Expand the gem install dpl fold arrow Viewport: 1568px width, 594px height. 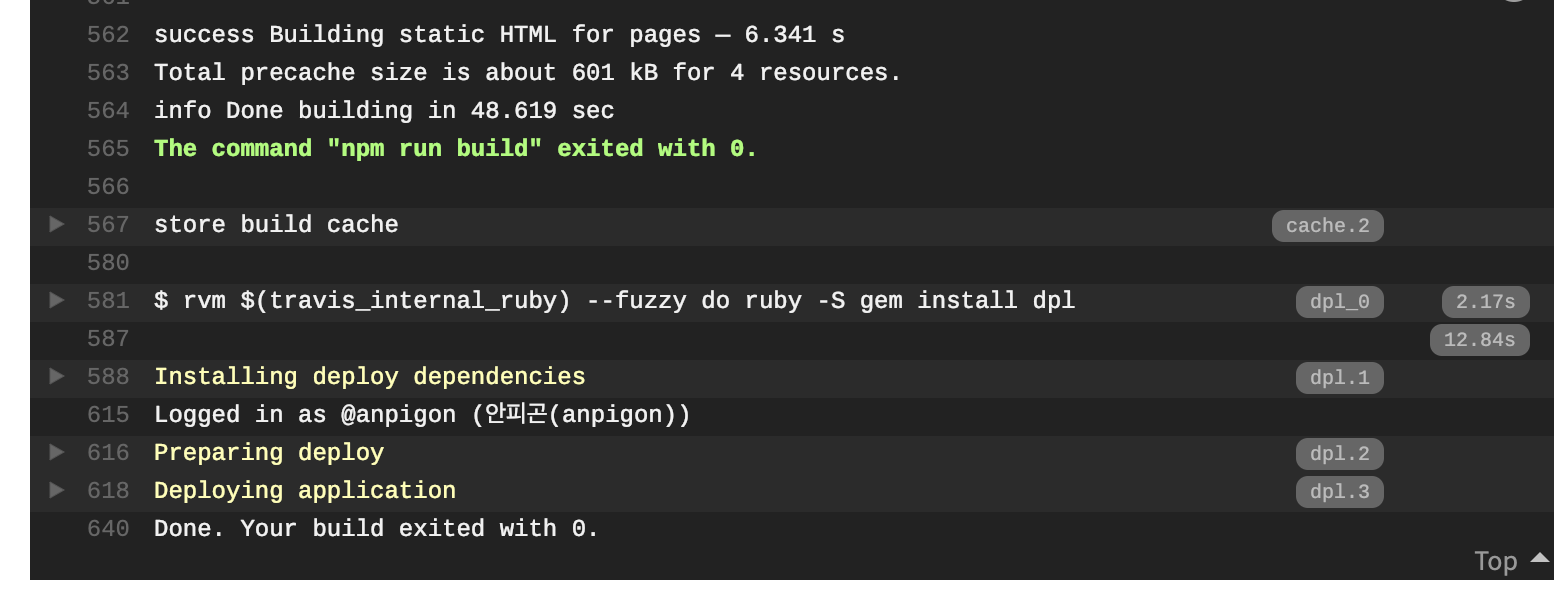(x=57, y=300)
